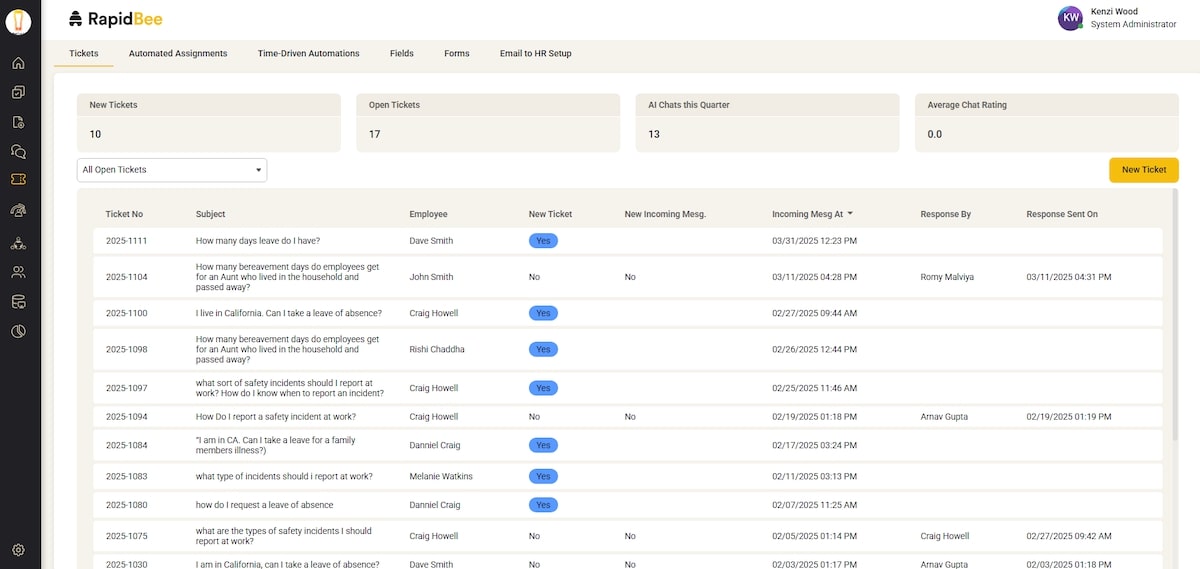Go to the Fields tab
This screenshot has width=1200, height=569.
(402, 53)
